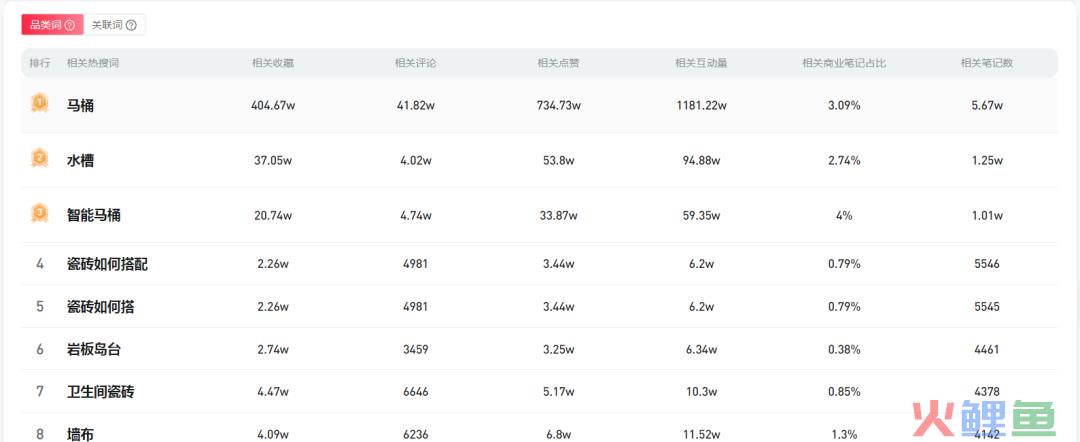
Task: Sort by 相关互动量 column header
Action: tap(701, 63)
